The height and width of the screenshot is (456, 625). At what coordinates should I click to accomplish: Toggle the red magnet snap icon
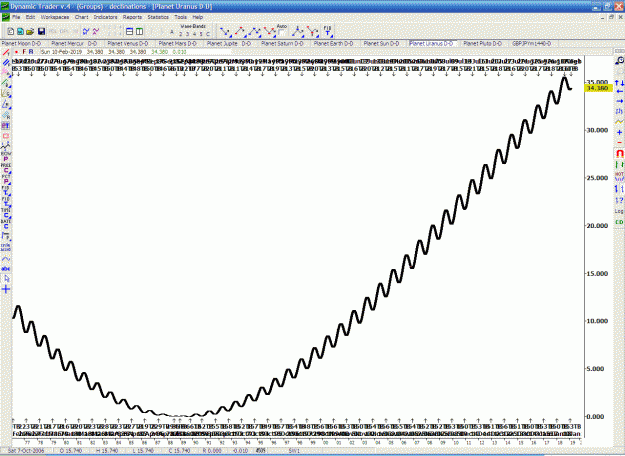(x=619, y=153)
